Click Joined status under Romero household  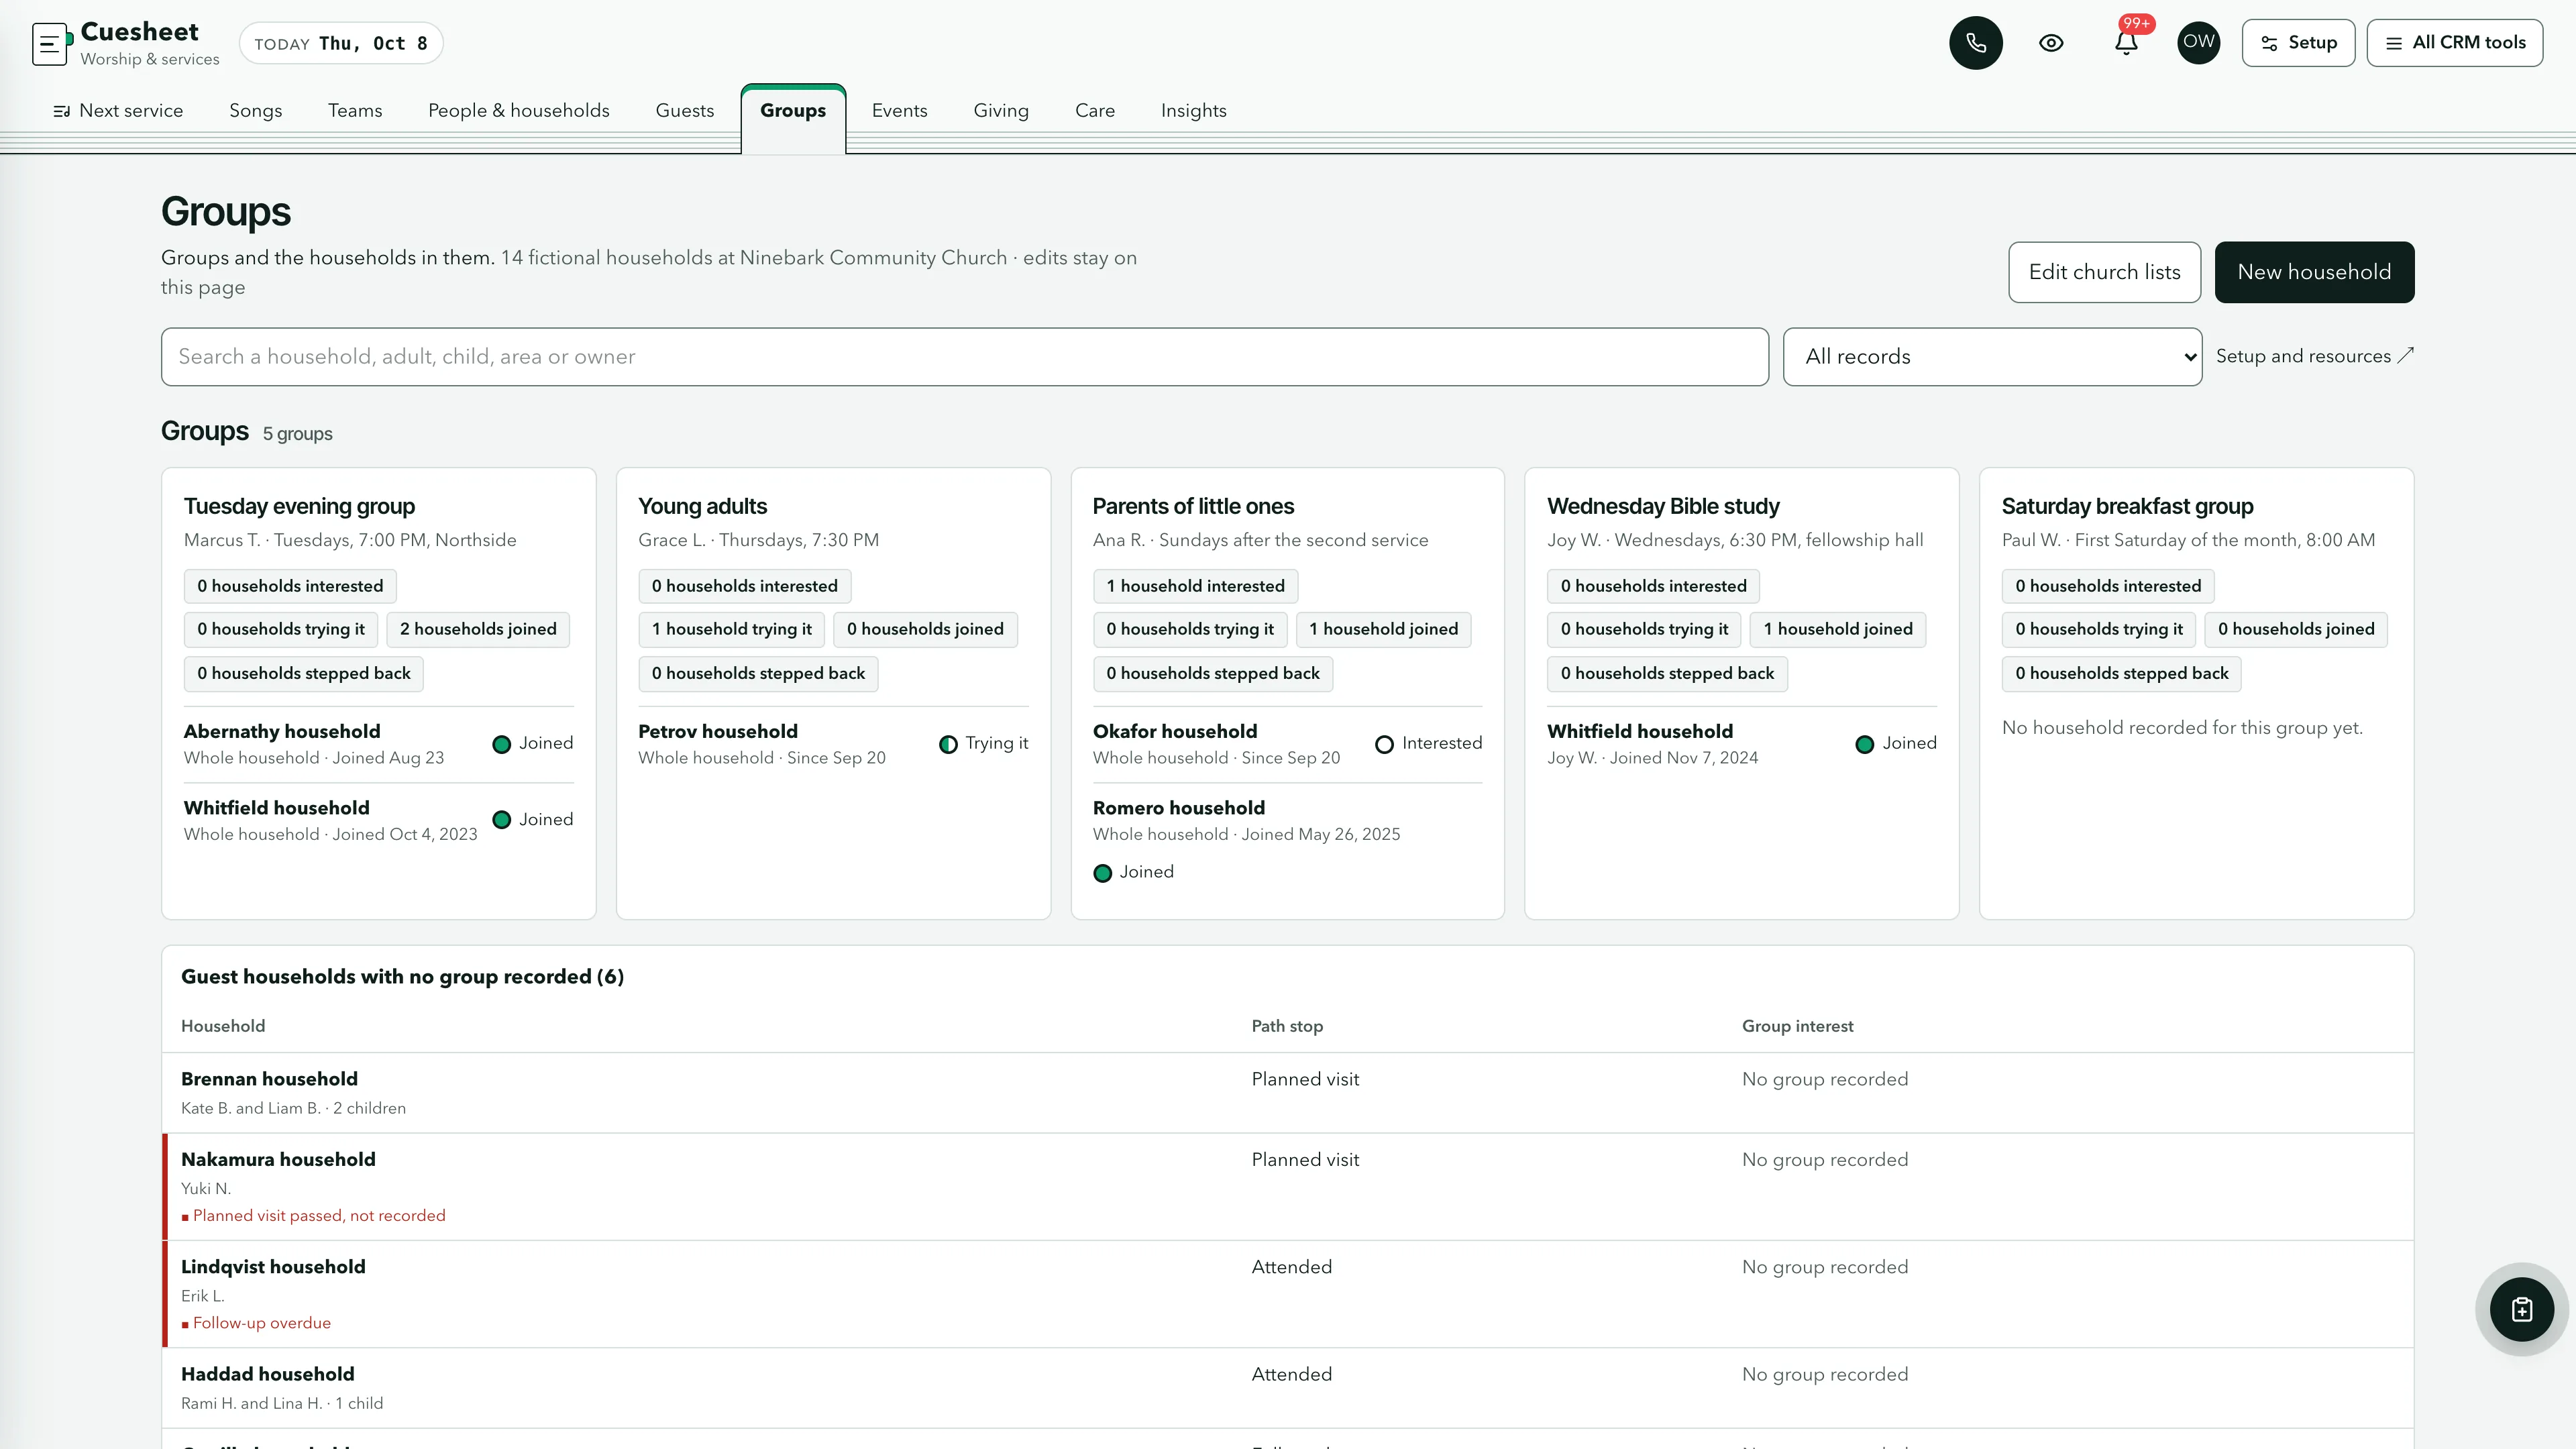click(1134, 872)
